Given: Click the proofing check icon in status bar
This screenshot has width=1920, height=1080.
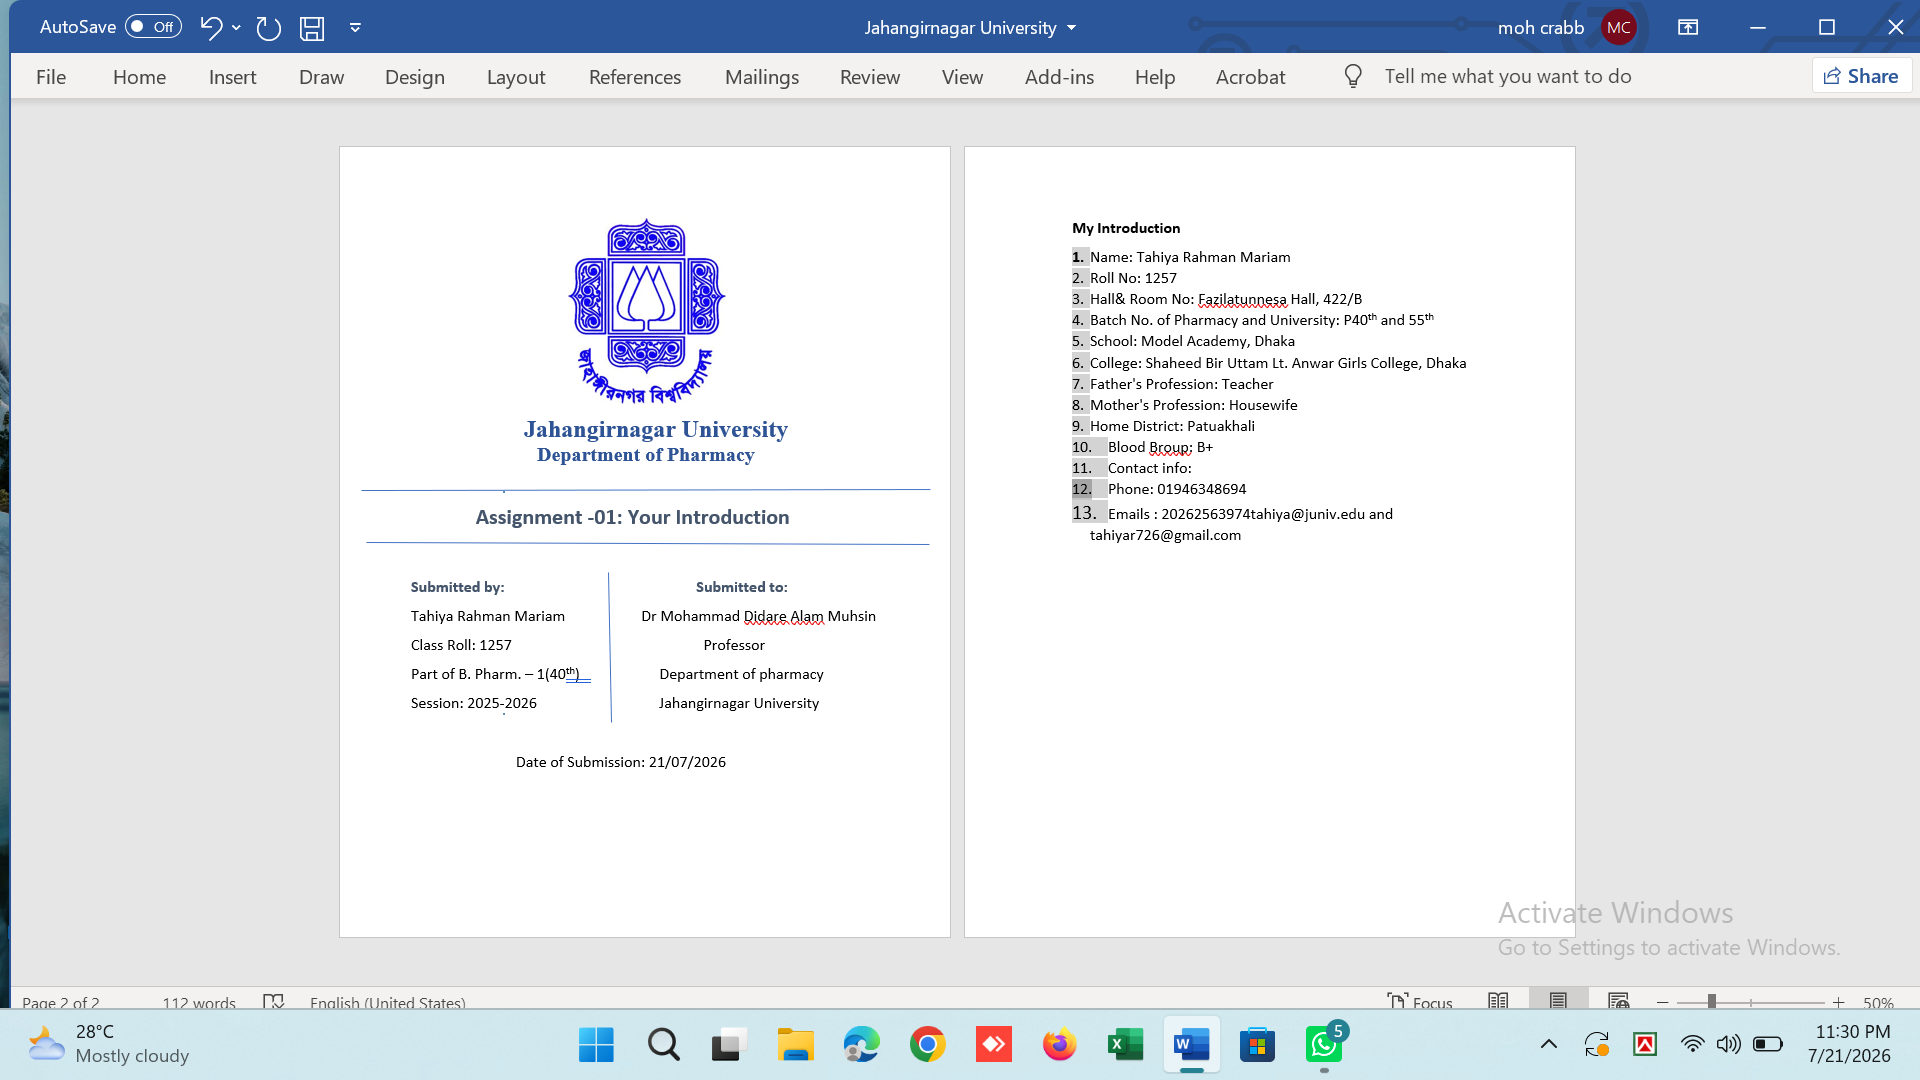Looking at the screenshot, I should pyautogui.click(x=273, y=1001).
